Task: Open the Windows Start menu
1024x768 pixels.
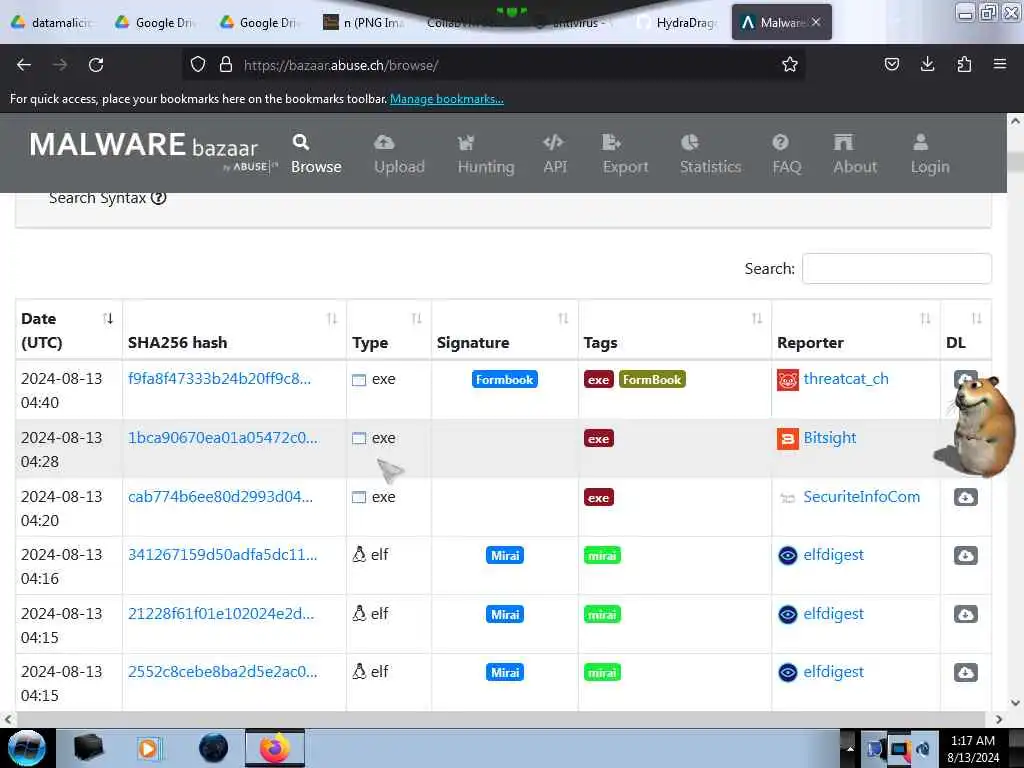Action: click(x=26, y=748)
